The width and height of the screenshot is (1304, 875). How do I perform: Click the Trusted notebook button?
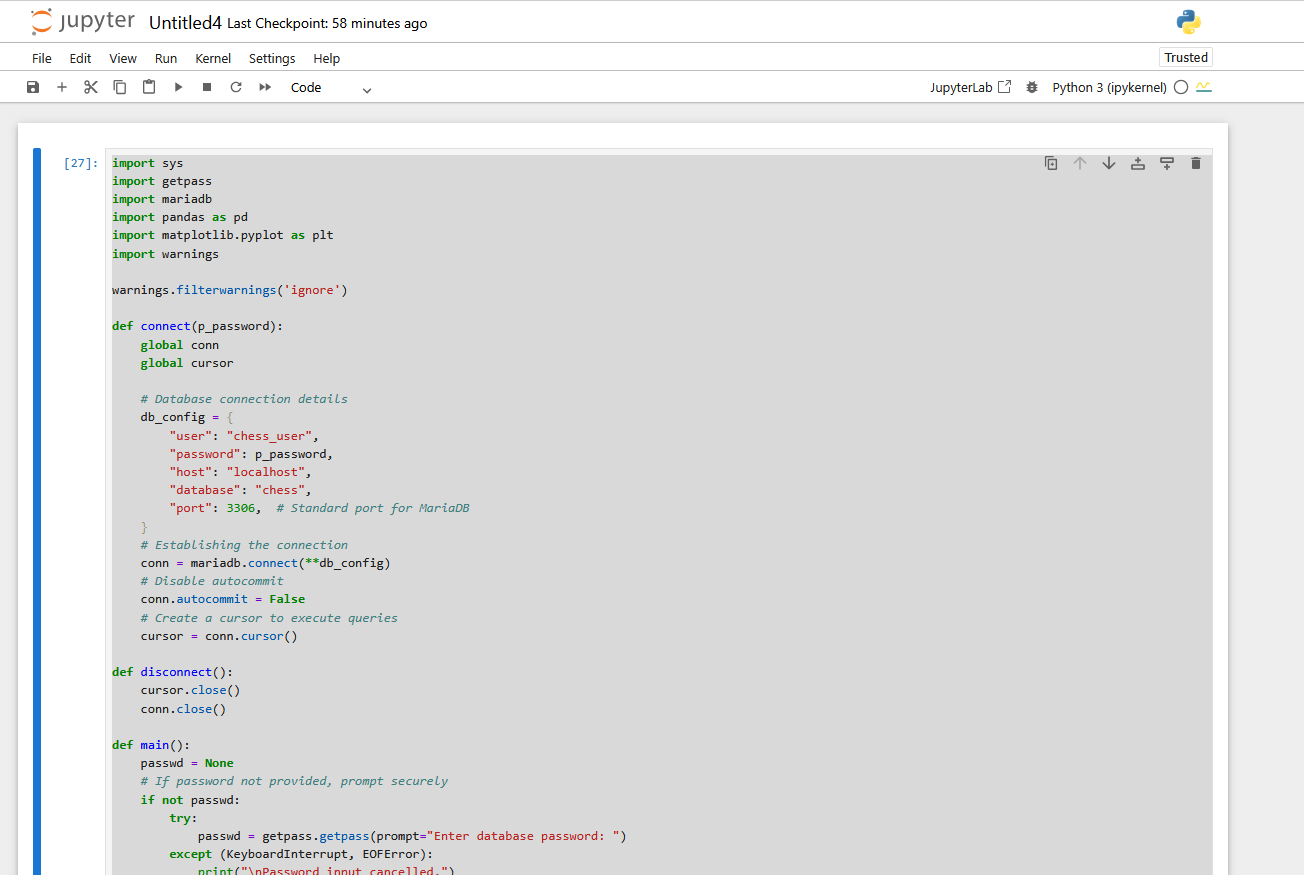click(1186, 57)
